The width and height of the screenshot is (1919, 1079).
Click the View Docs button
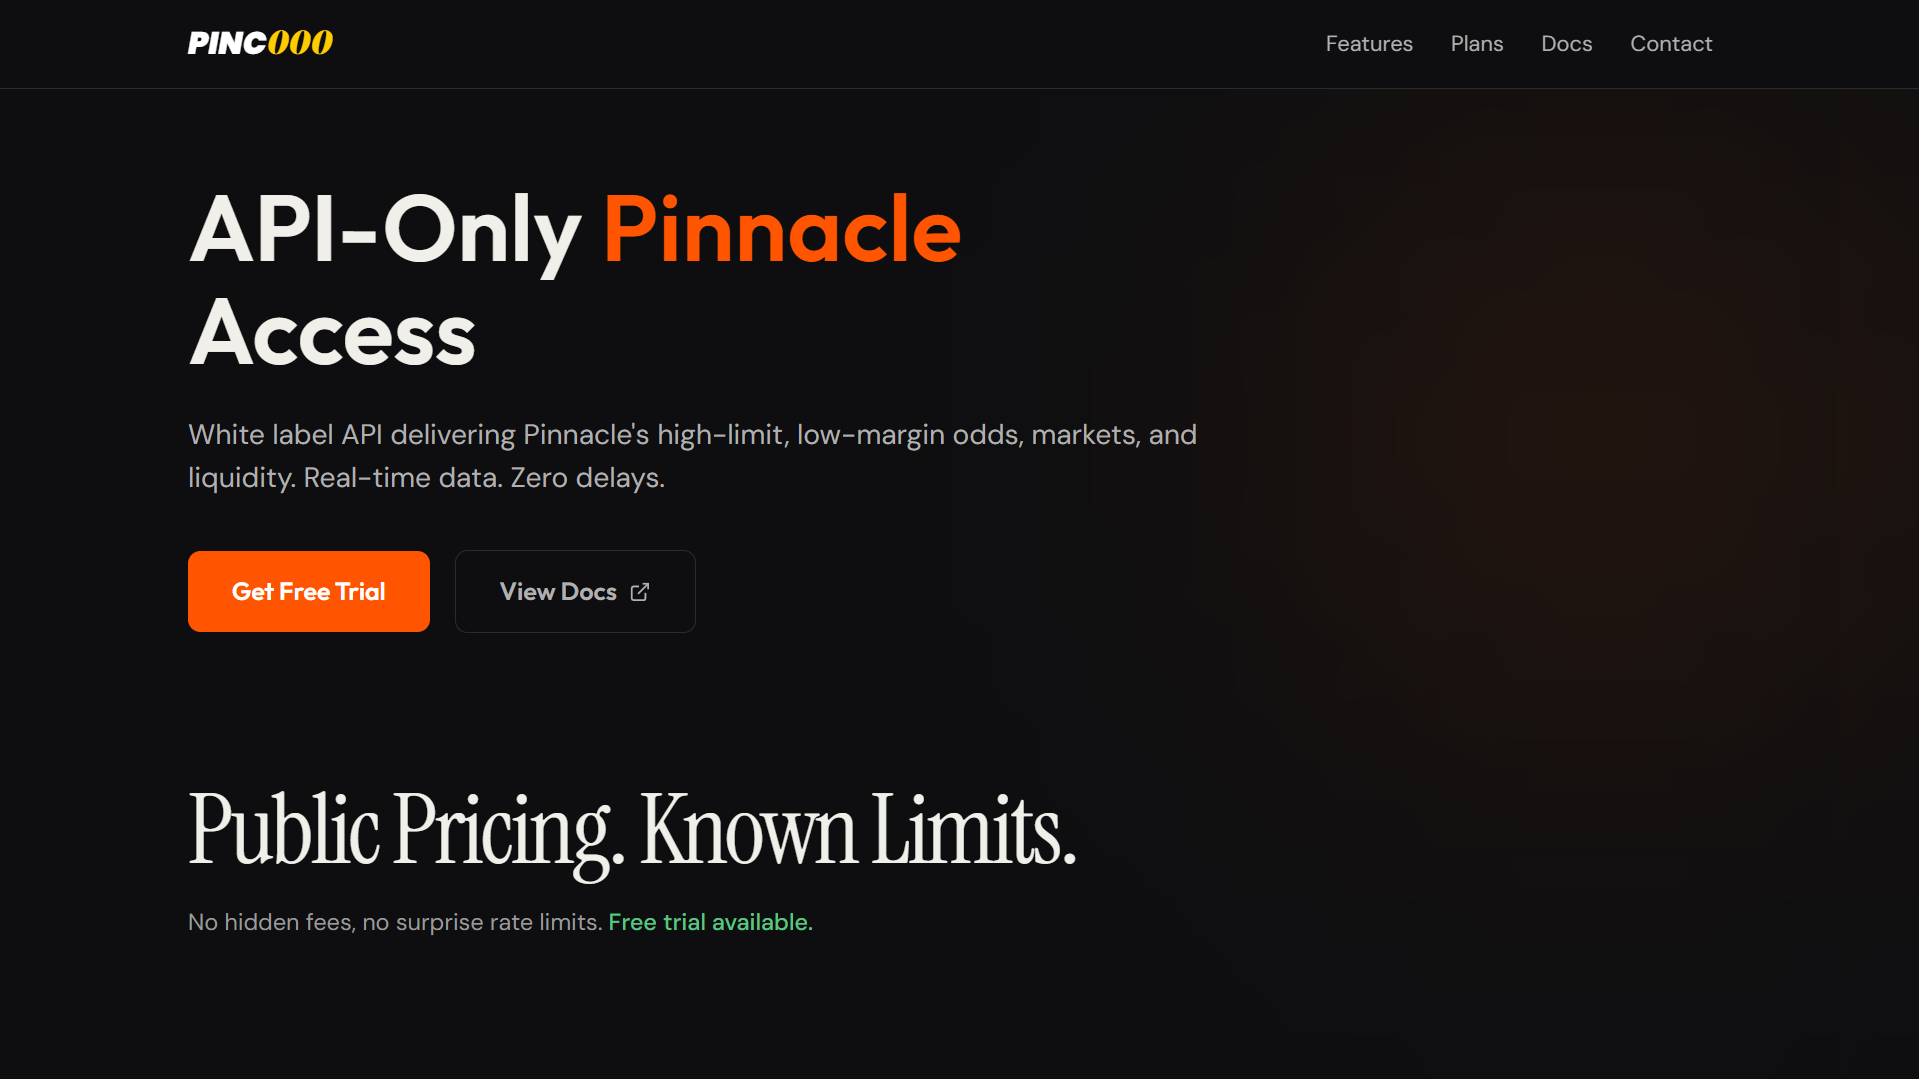tap(575, 591)
